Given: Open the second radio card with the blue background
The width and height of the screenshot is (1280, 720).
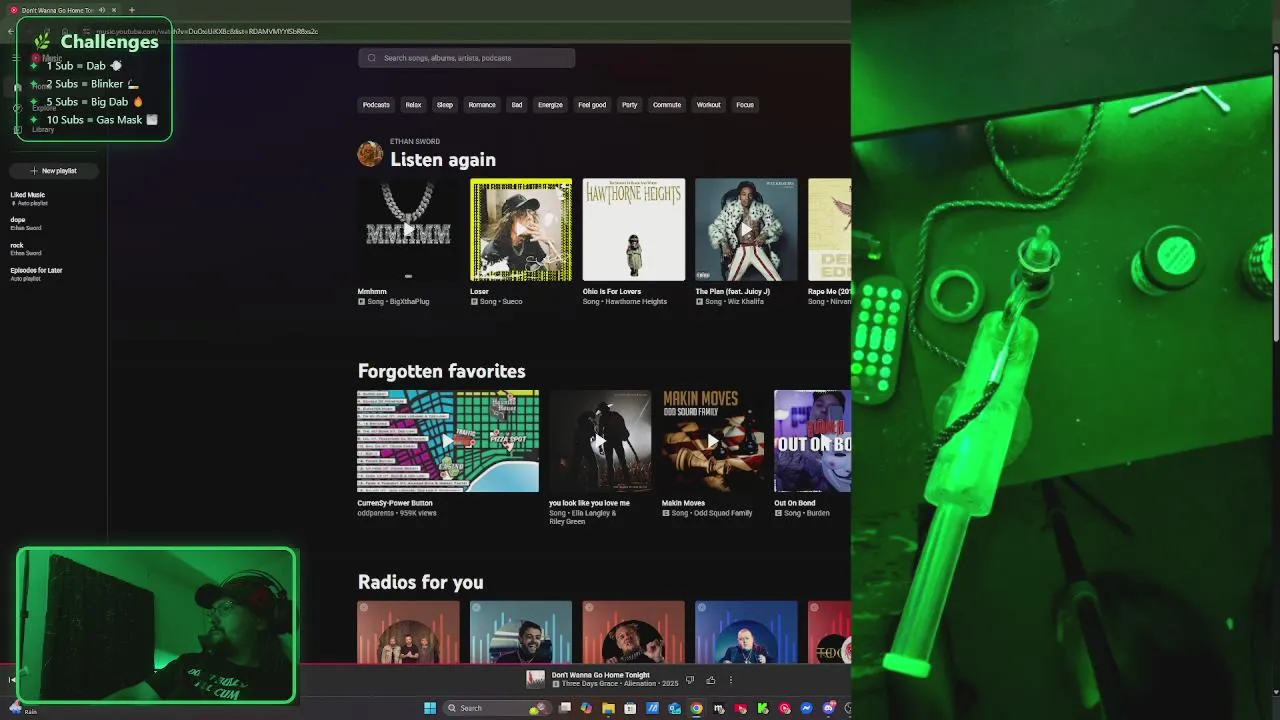Looking at the screenshot, I should 521,632.
